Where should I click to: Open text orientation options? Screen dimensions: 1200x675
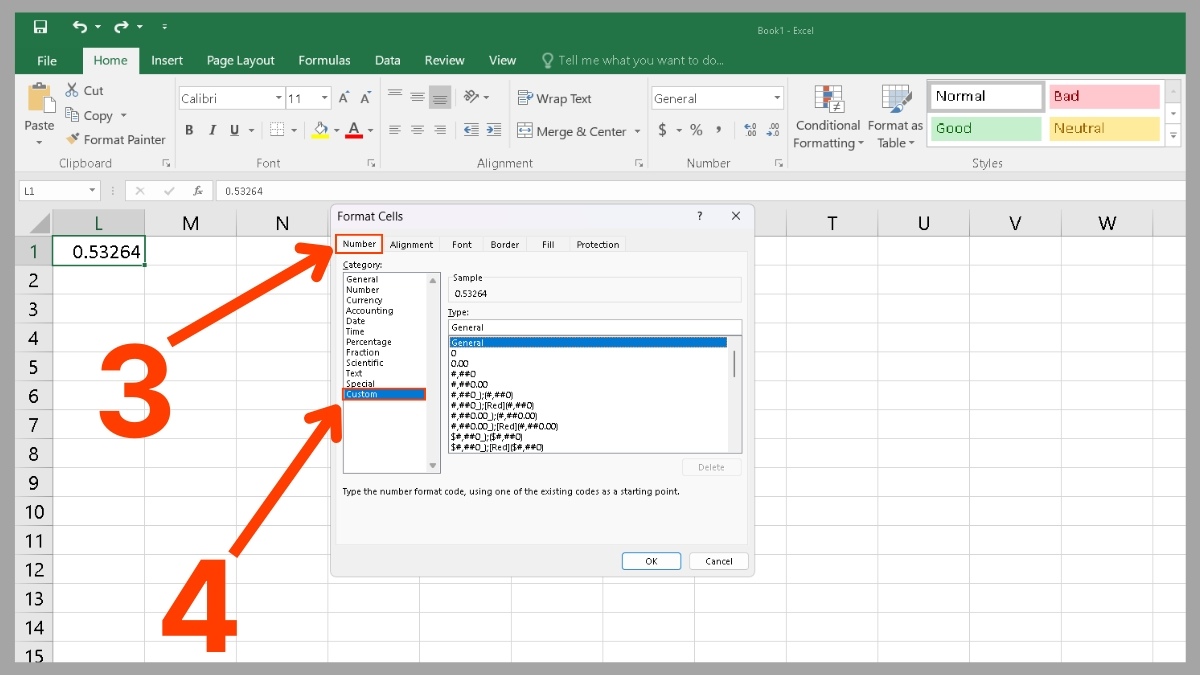pos(472,97)
